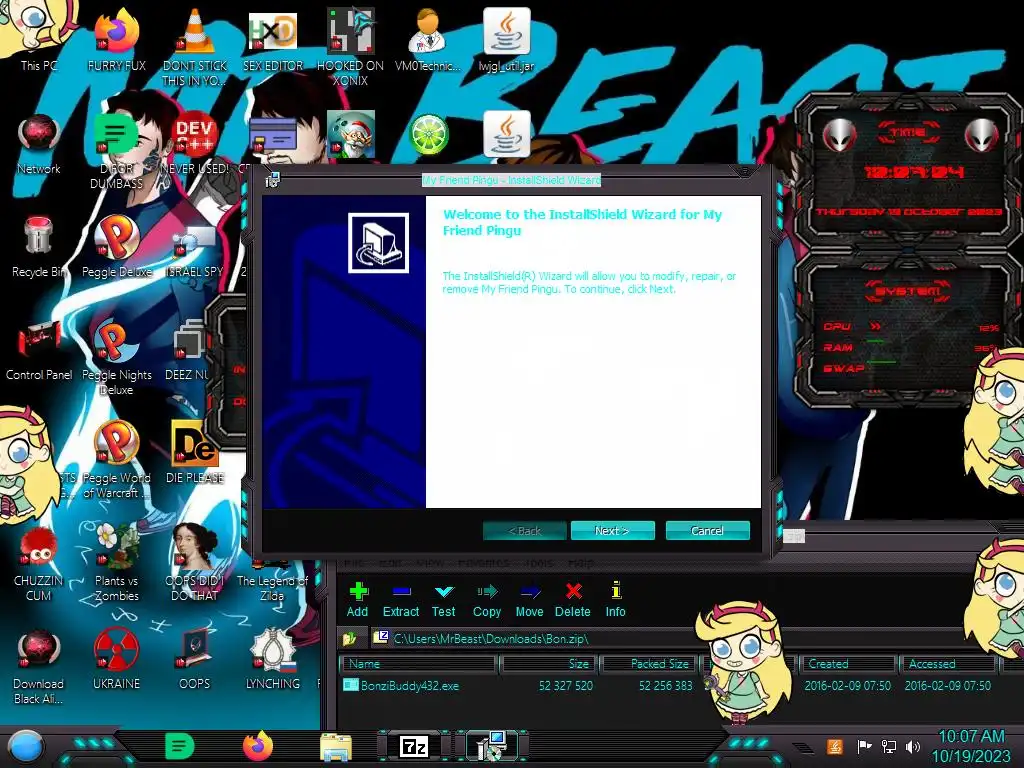Click the up-folder icon beside the 7-Zip path
Screen dimensions: 1024x768
[350, 638]
